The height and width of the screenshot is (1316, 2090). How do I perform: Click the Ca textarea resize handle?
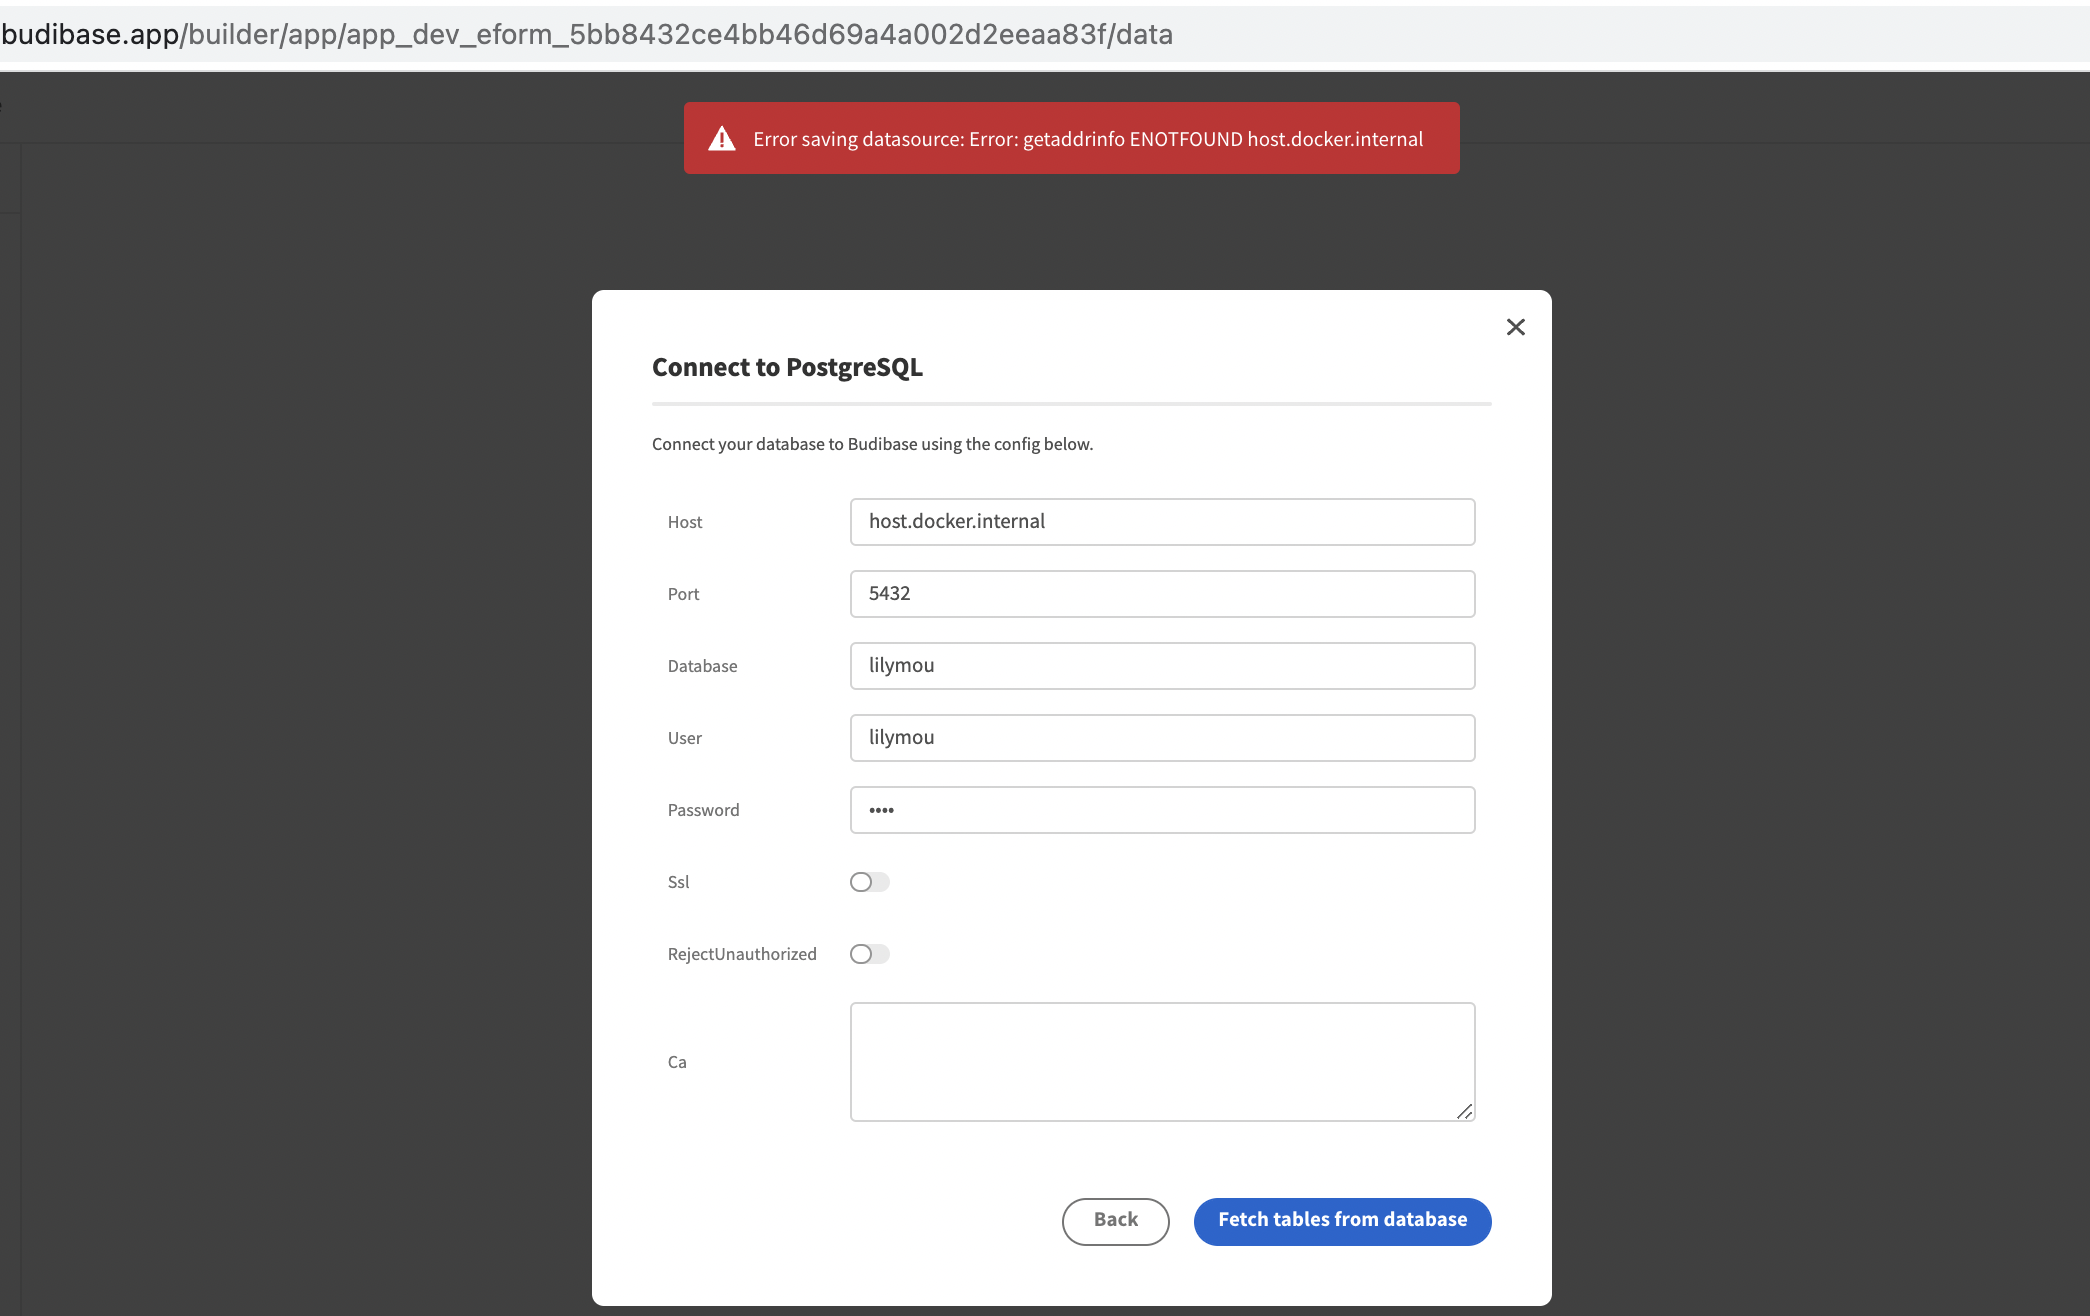coord(1464,1111)
